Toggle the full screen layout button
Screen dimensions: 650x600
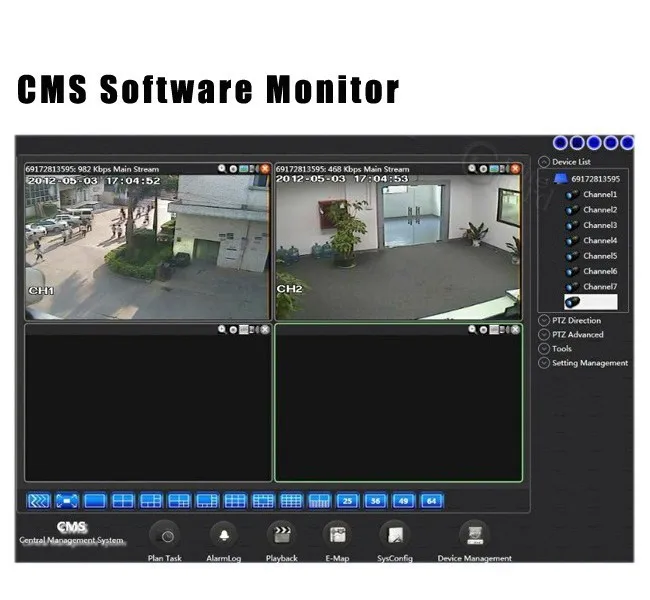coord(67,500)
